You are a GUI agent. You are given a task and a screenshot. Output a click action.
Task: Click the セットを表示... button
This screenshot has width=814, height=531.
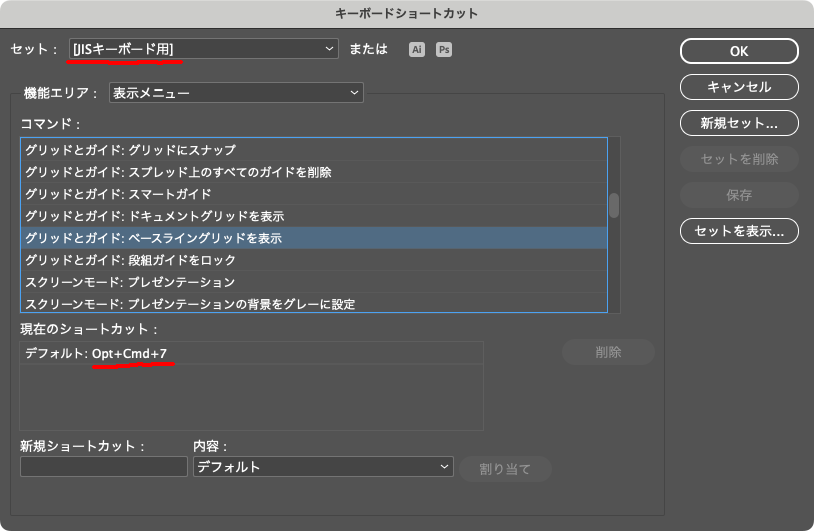[x=739, y=231]
